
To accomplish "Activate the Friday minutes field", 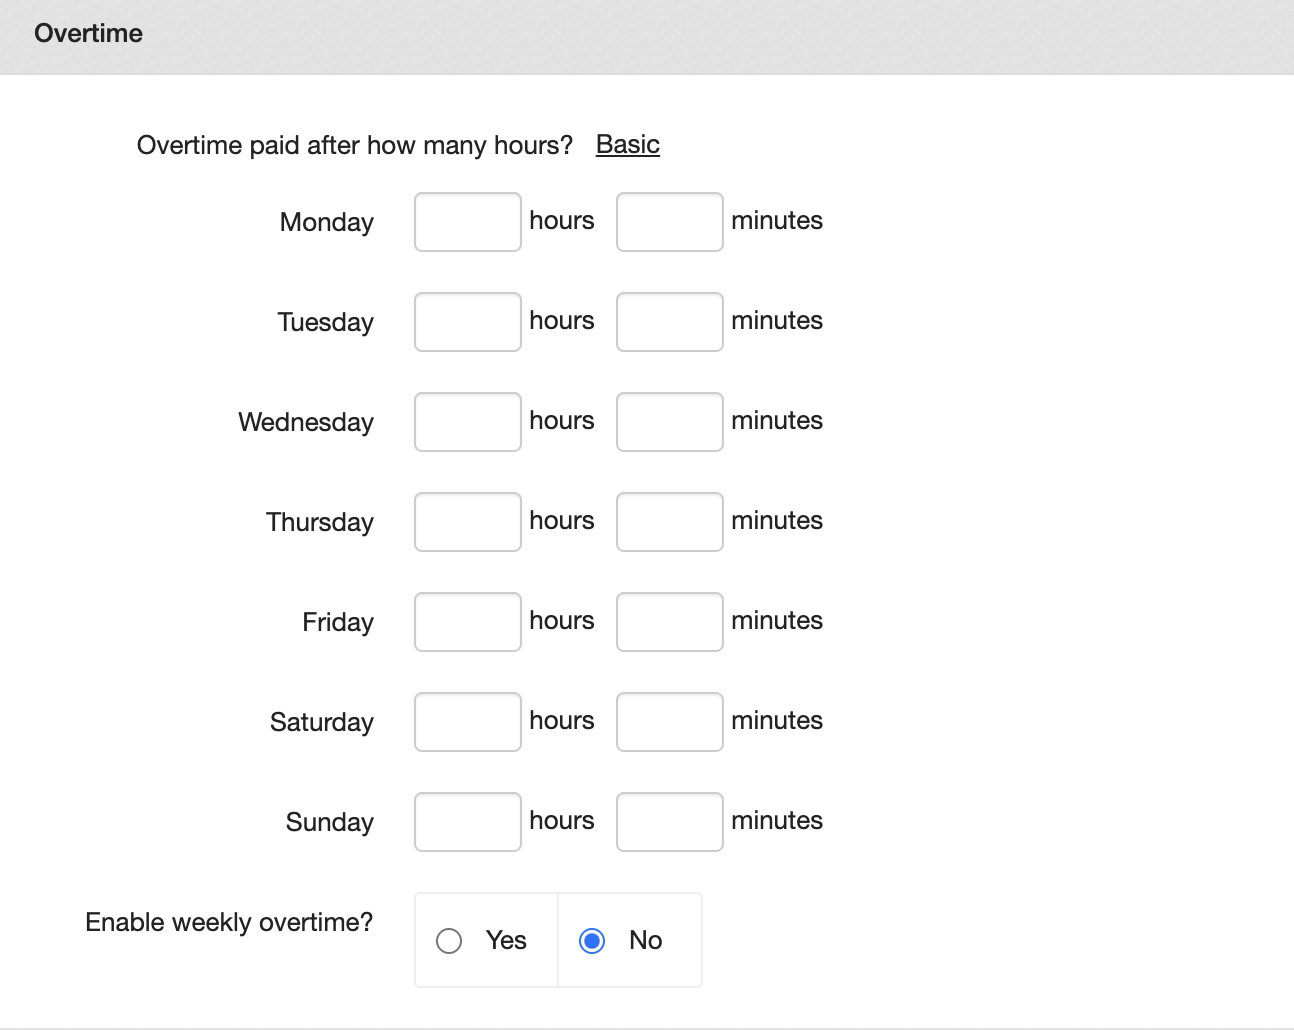I will coord(669,622).
